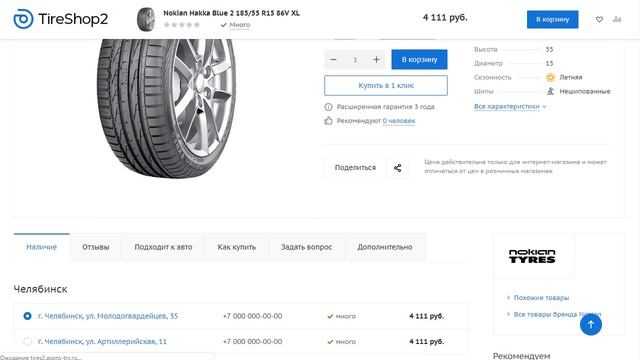Open the Дополнительно tab

tap(385, 247)
